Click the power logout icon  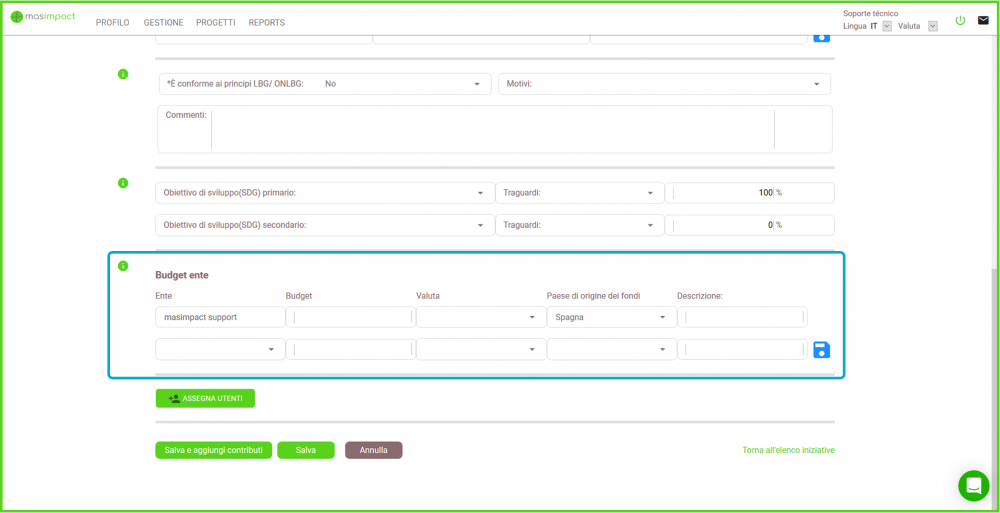pos(960,20)
